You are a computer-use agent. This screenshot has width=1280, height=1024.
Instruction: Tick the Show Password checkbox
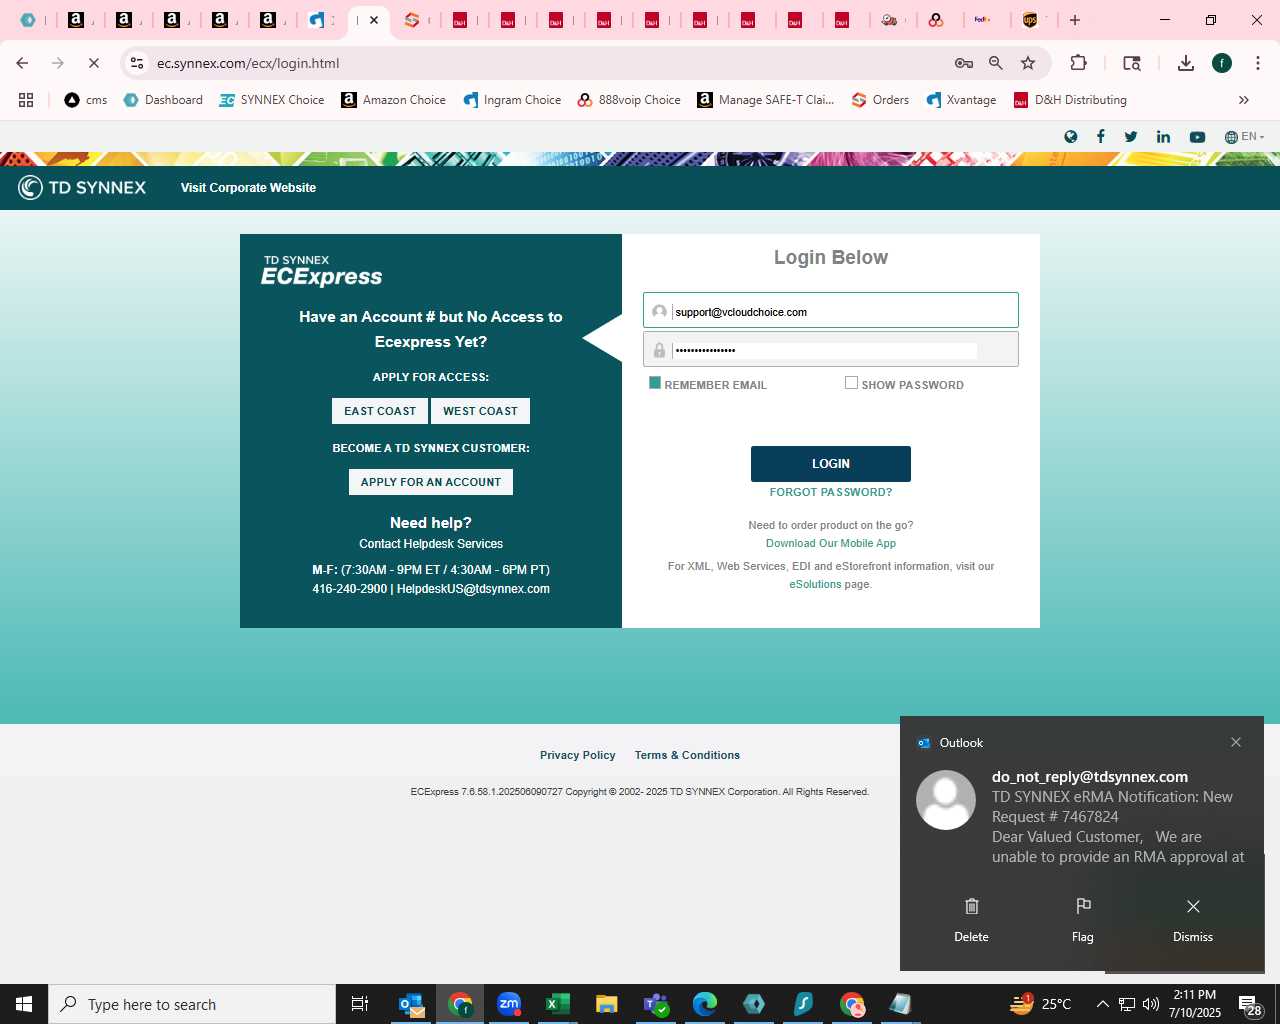tap(851, 383)
